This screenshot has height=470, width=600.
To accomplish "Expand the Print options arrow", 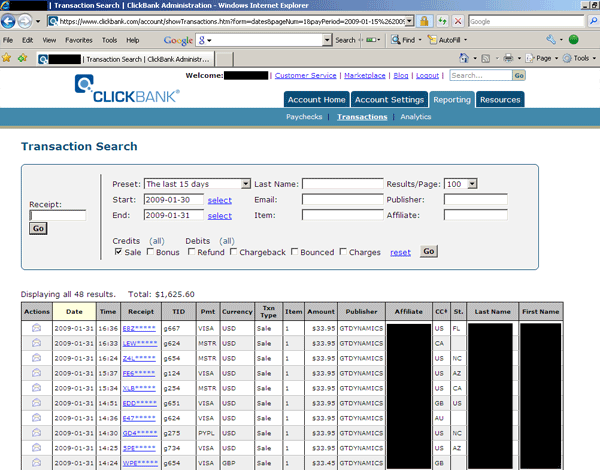I will (519, 59).
